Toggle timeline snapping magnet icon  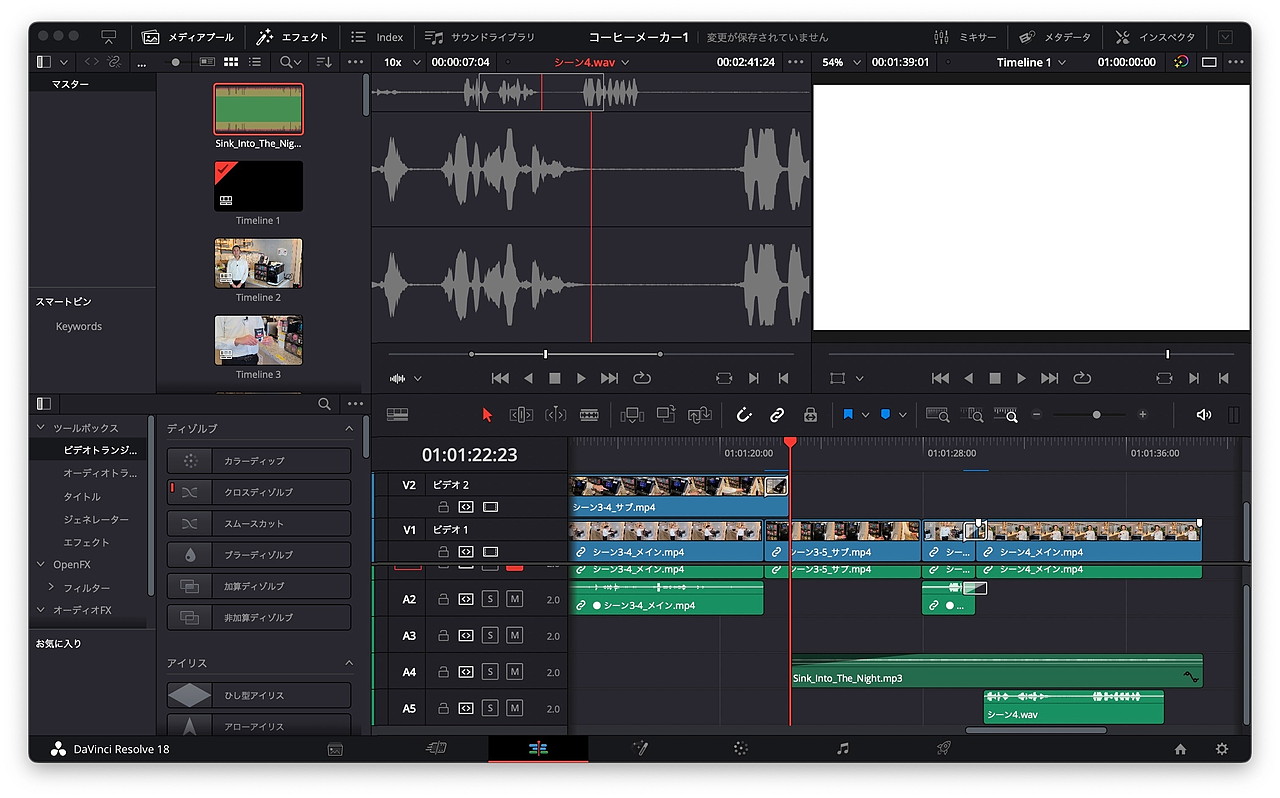click(744, 415)
